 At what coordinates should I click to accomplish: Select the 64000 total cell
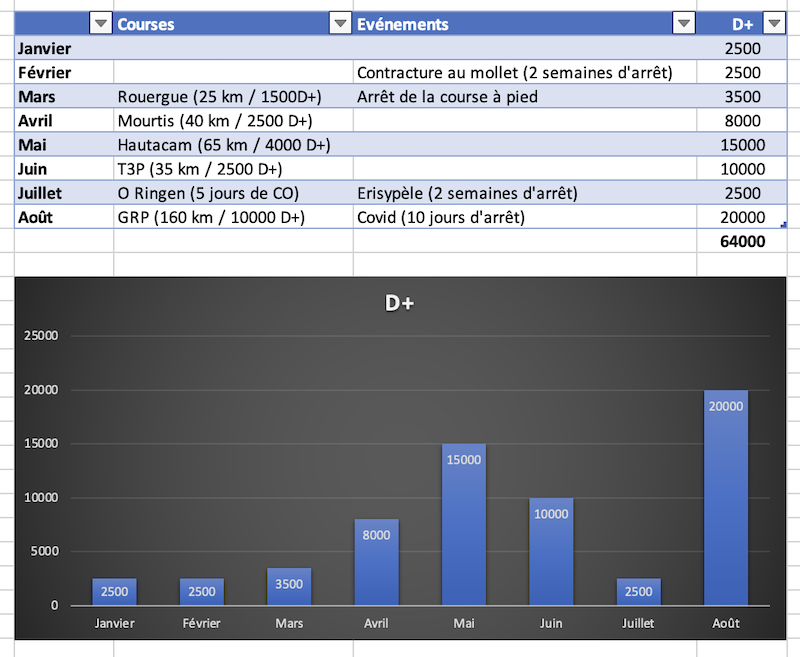(x=744, y=241)
